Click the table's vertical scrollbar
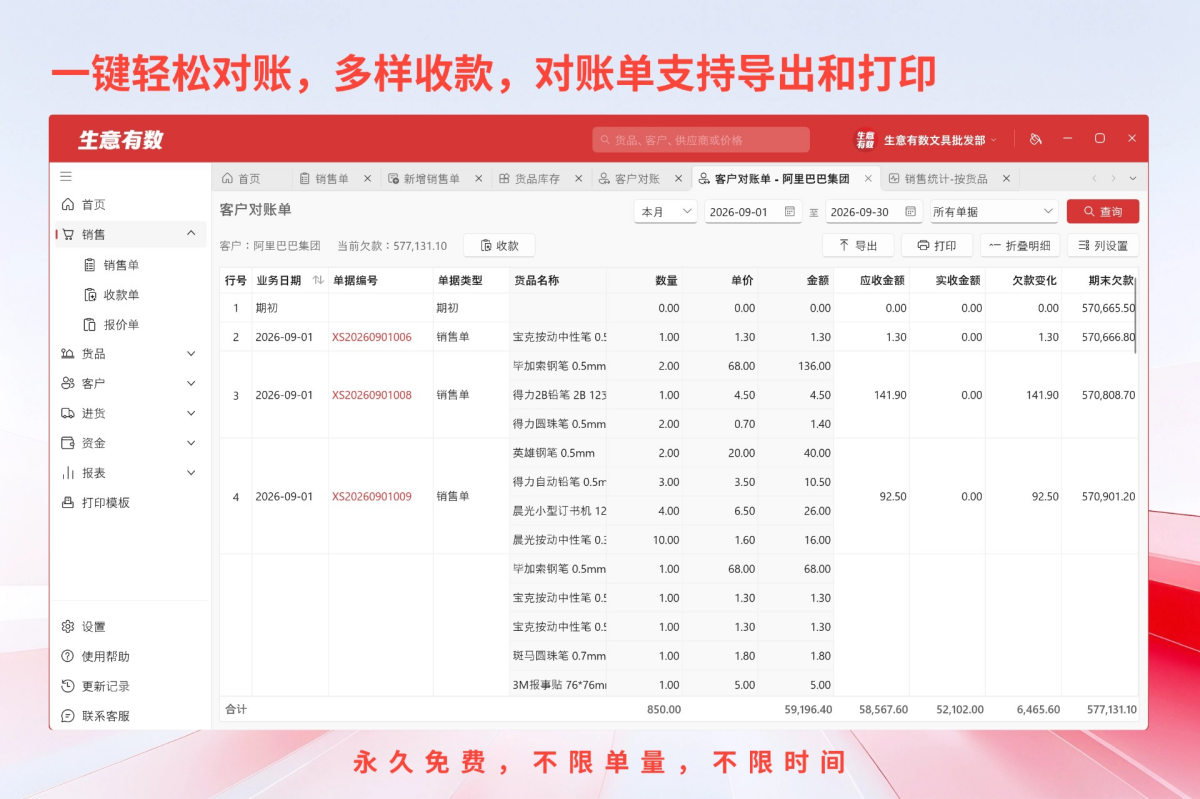 click(x=1136, y=315)
